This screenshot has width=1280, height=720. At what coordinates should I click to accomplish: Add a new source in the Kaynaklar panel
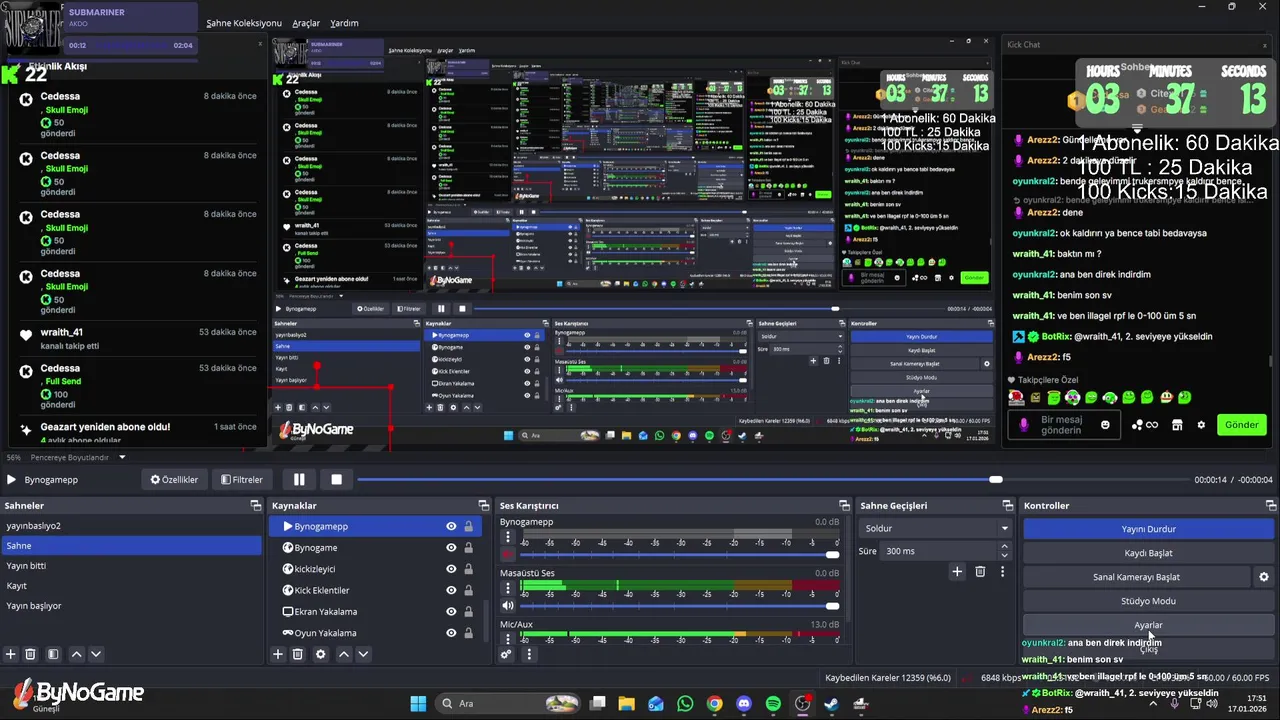(278, 654)
